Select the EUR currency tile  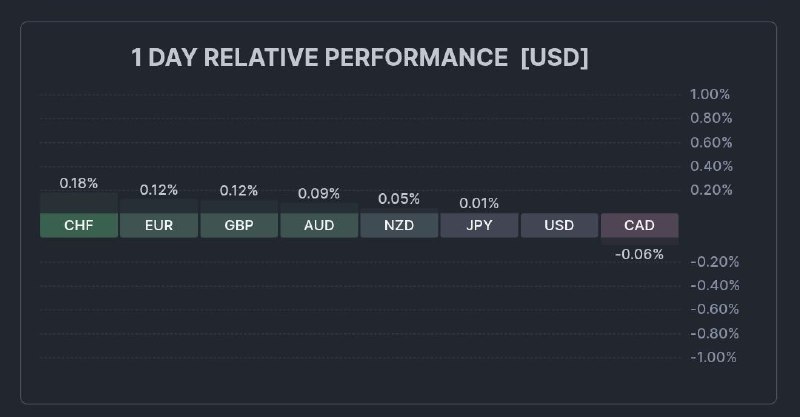tap(159, 225)
